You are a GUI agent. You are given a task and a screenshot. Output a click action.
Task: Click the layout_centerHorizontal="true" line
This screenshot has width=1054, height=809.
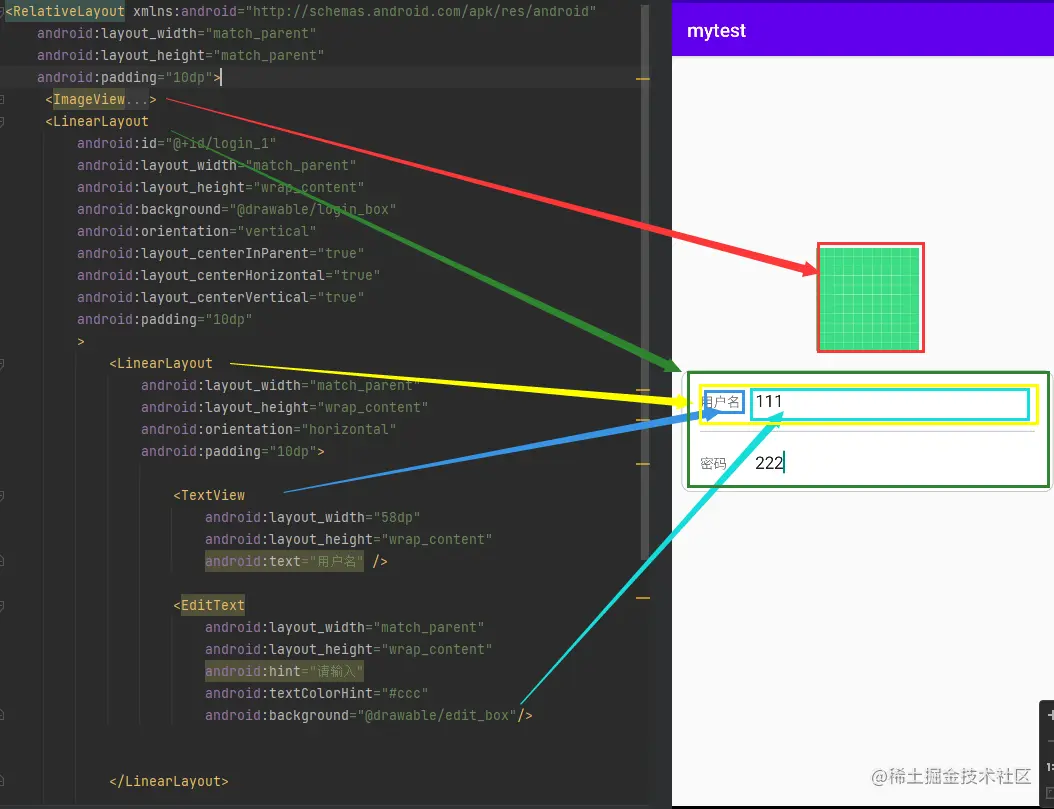pos(229,275)
